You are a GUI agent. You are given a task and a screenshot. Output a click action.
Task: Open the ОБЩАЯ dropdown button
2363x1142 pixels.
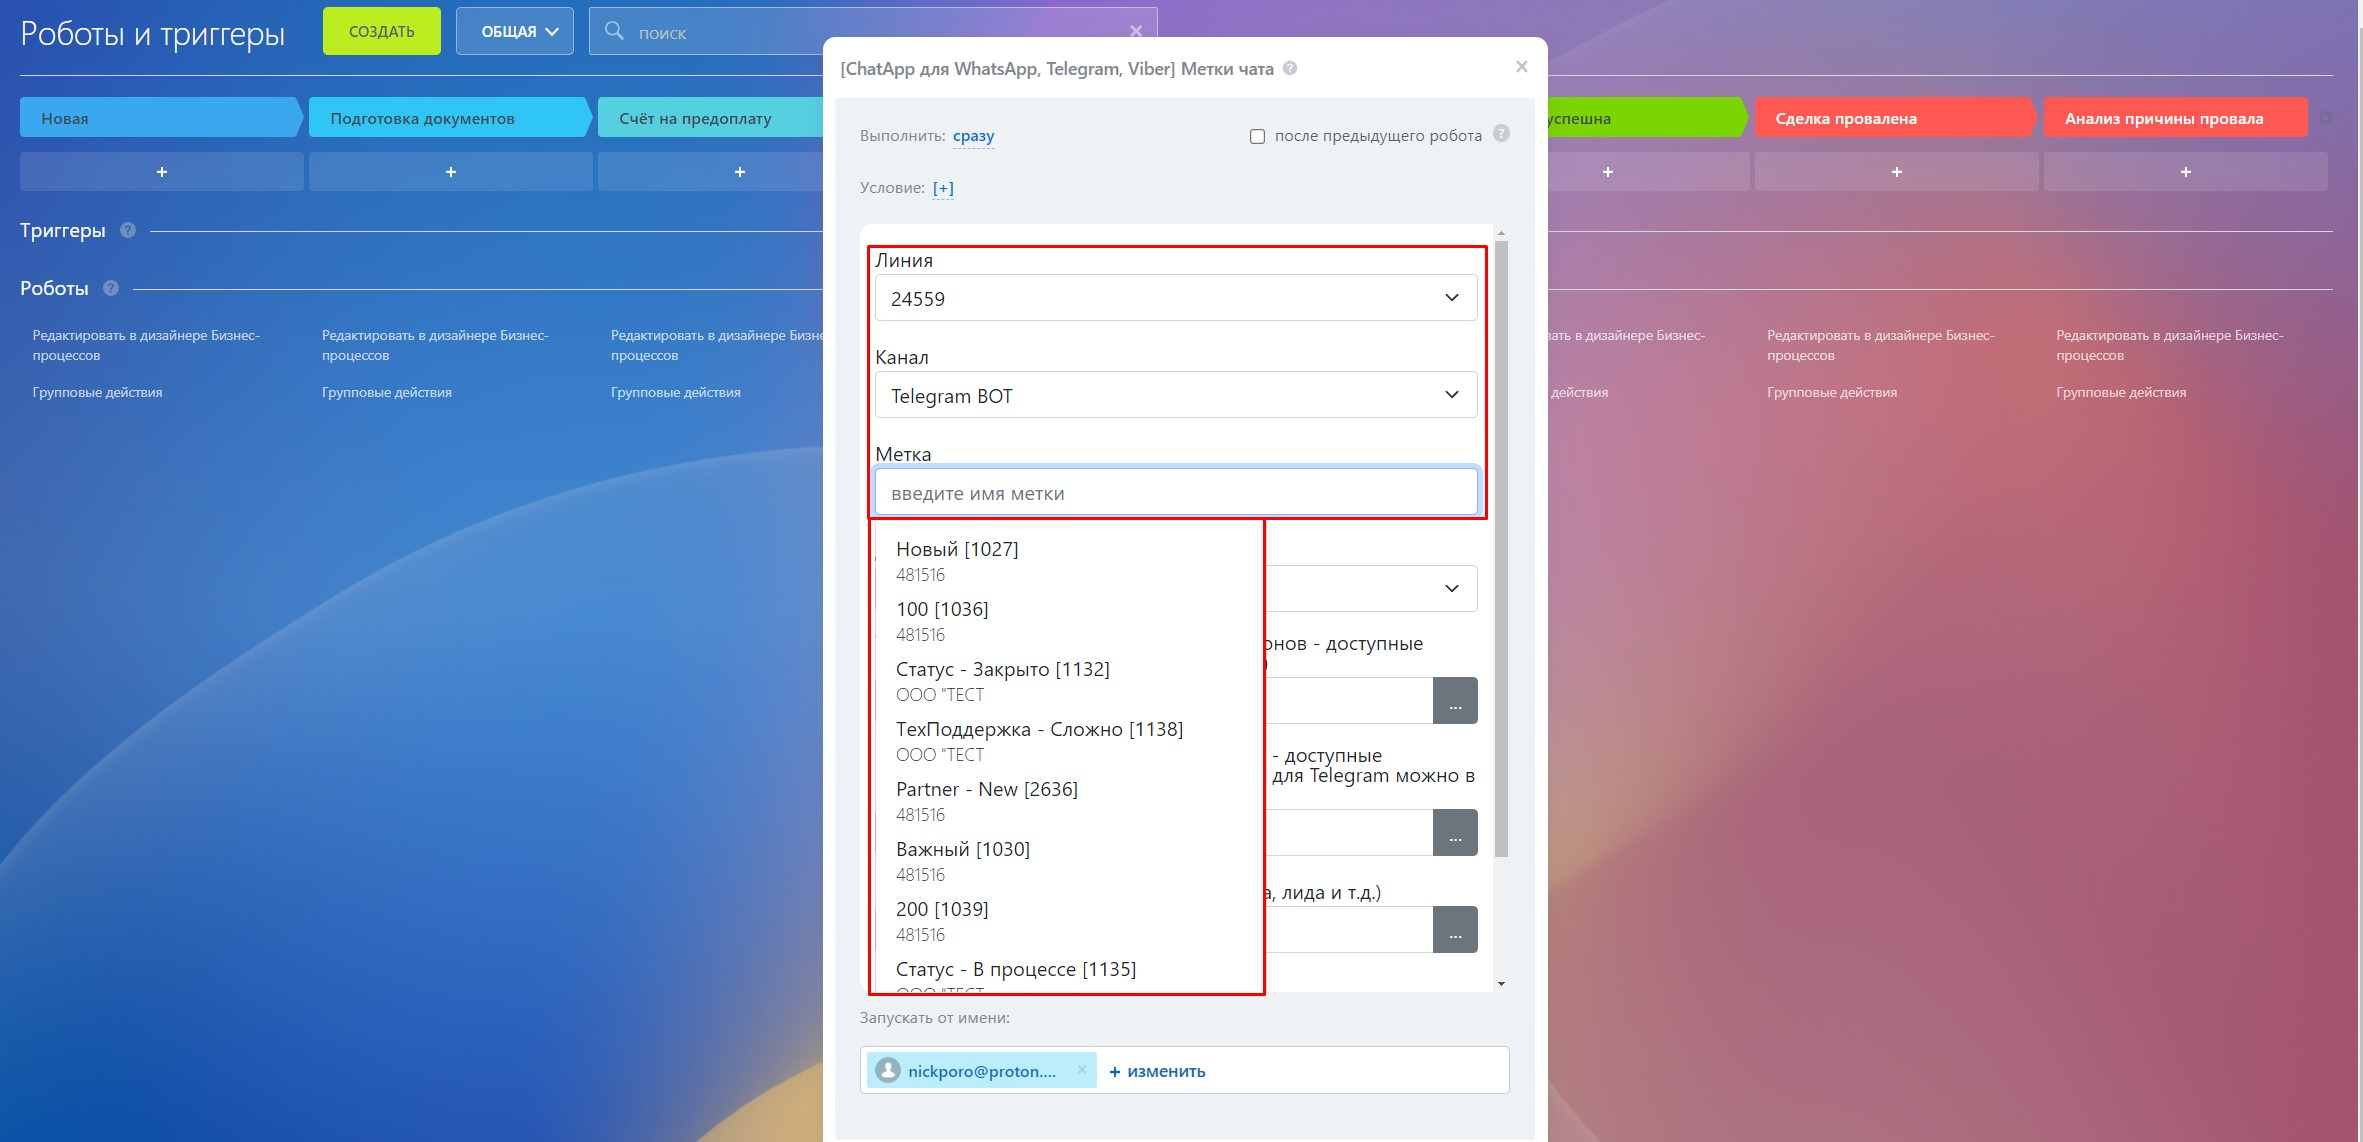[x=514, y=32]
